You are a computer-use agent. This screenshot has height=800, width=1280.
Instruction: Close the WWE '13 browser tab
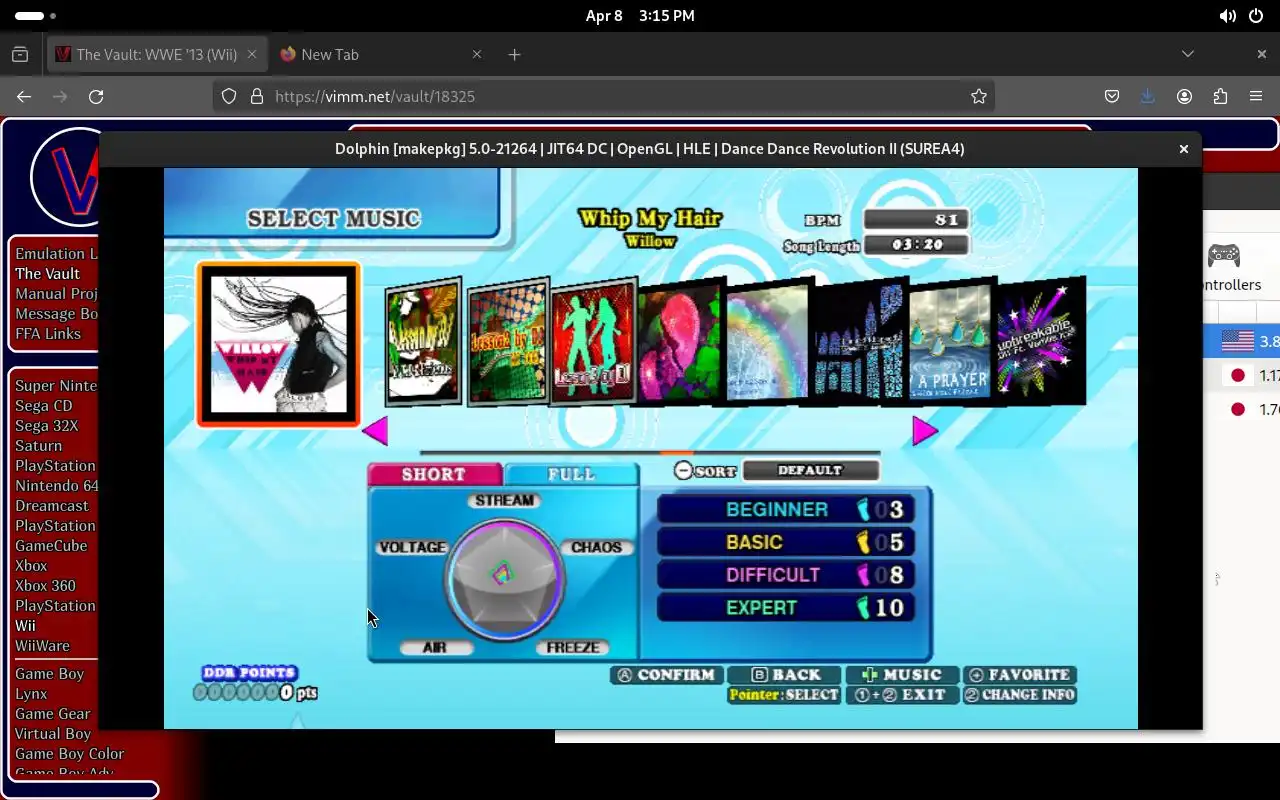tap(252, 54)
